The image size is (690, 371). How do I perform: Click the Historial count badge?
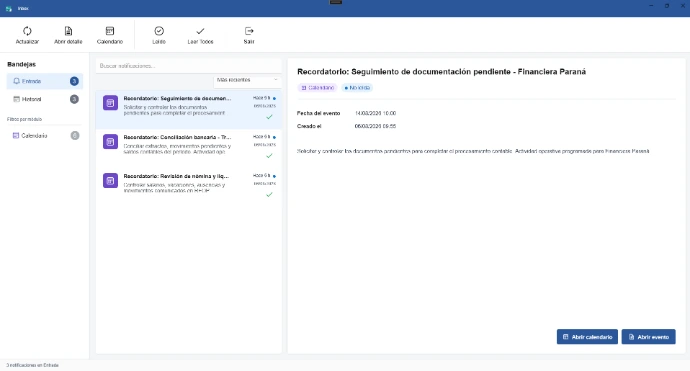[74, 99]
